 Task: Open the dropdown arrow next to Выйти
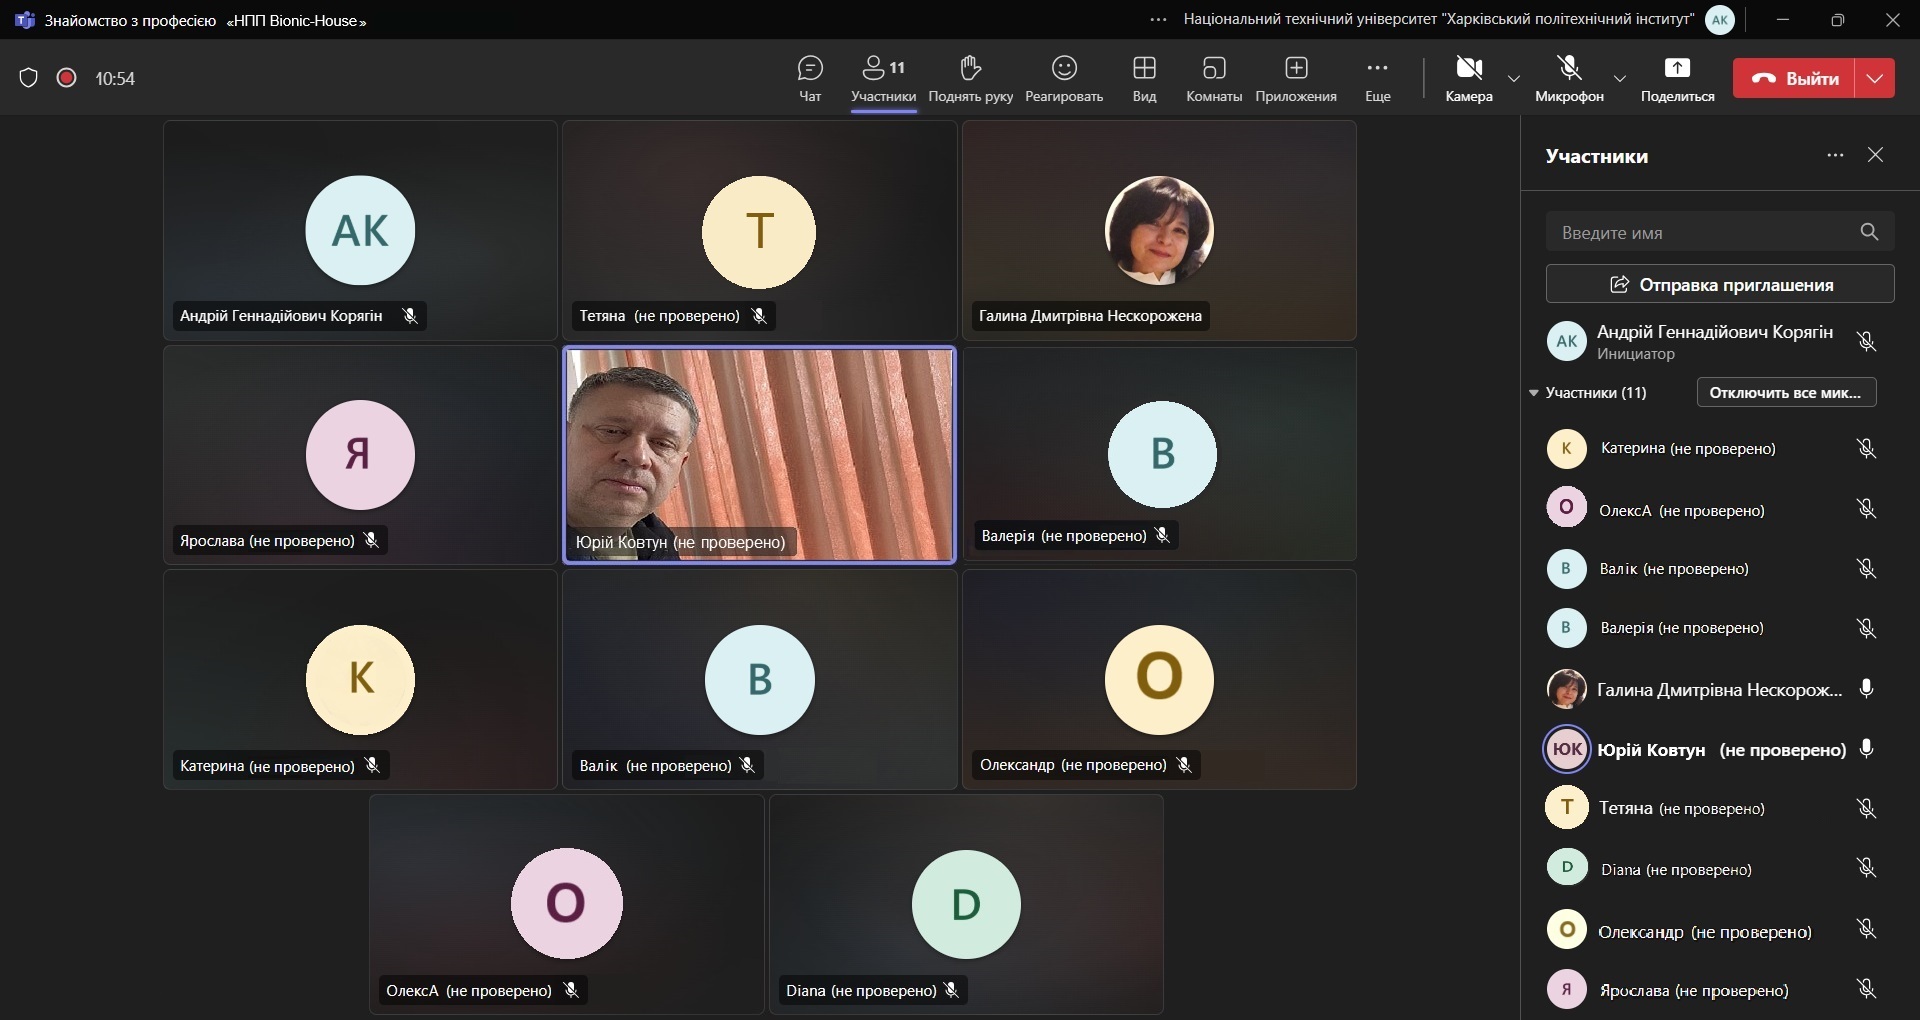1875,78
